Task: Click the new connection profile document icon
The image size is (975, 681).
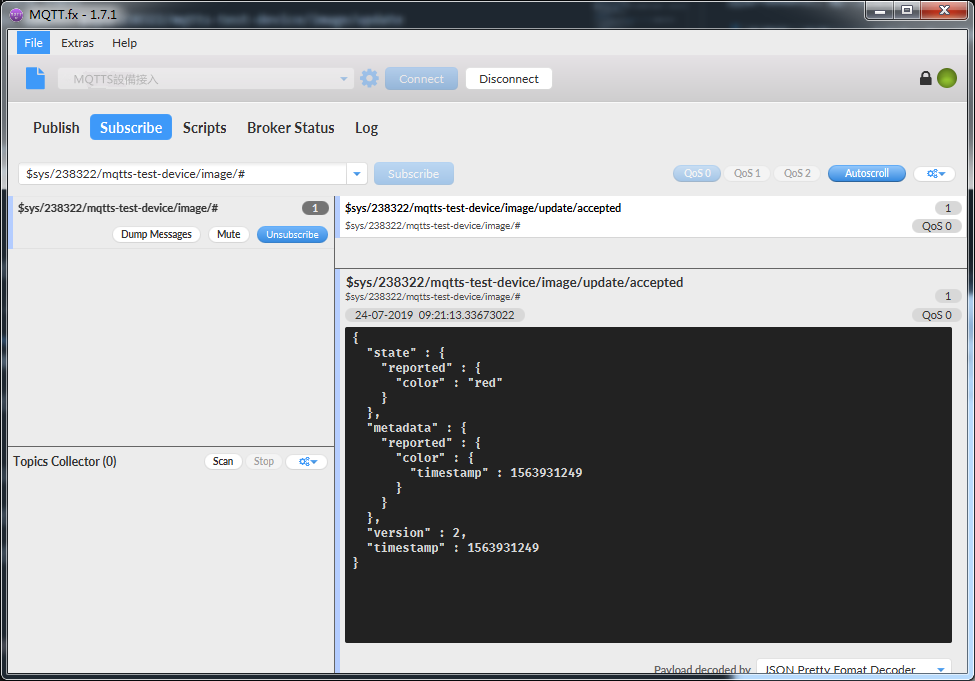Action: 35,78
